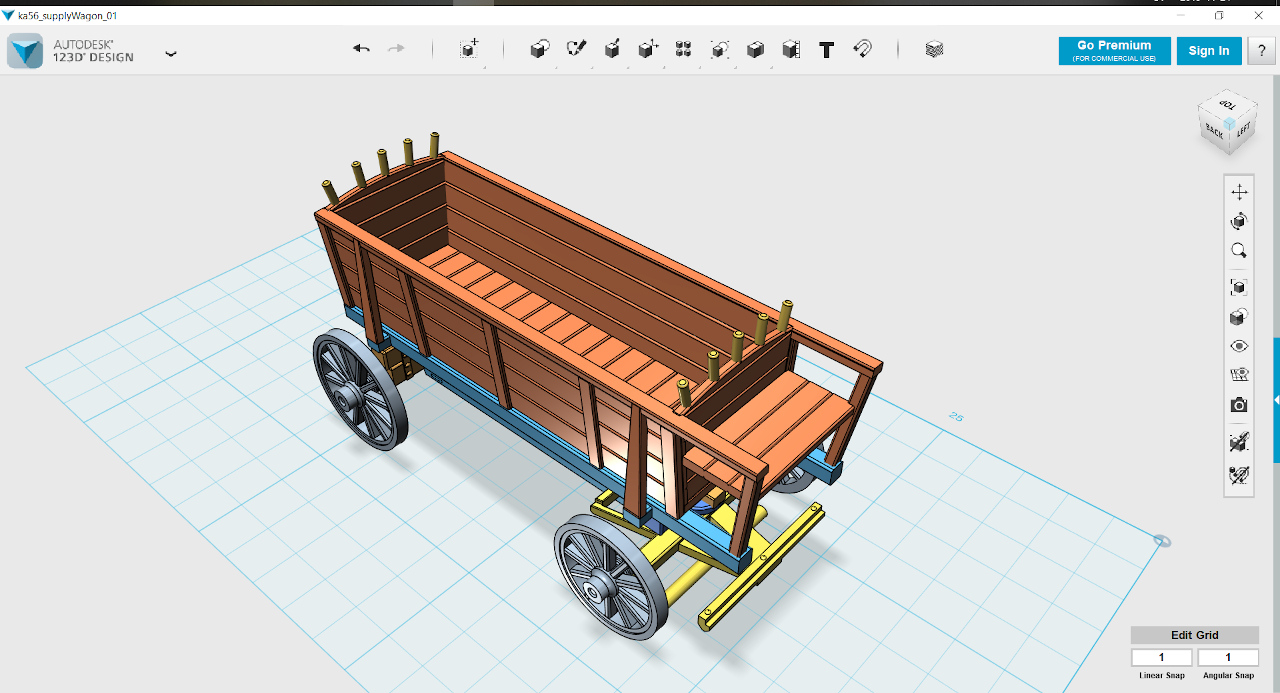Activate the Snap magnet tool

[x=863, y=49]
